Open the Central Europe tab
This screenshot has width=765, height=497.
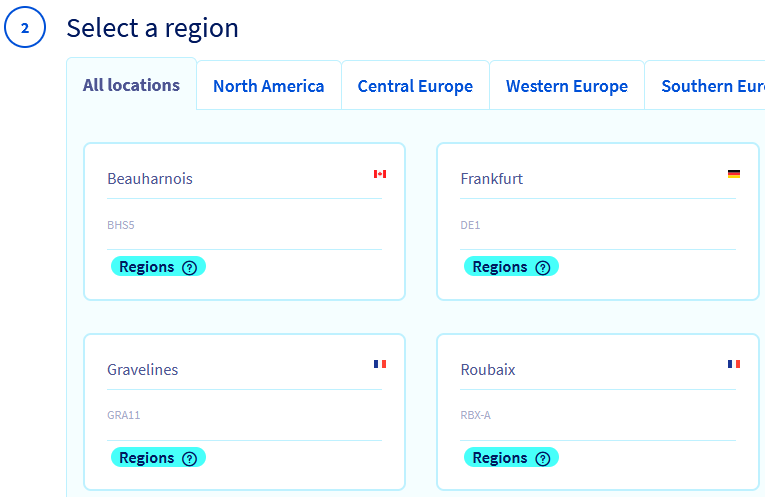pyautogui.click(x=415, y=86)
